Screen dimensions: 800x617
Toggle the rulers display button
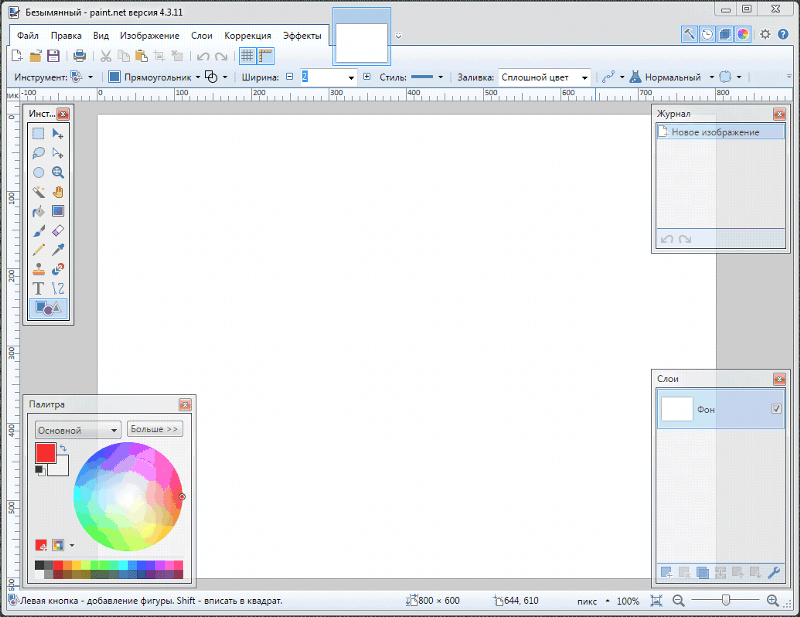266,56
